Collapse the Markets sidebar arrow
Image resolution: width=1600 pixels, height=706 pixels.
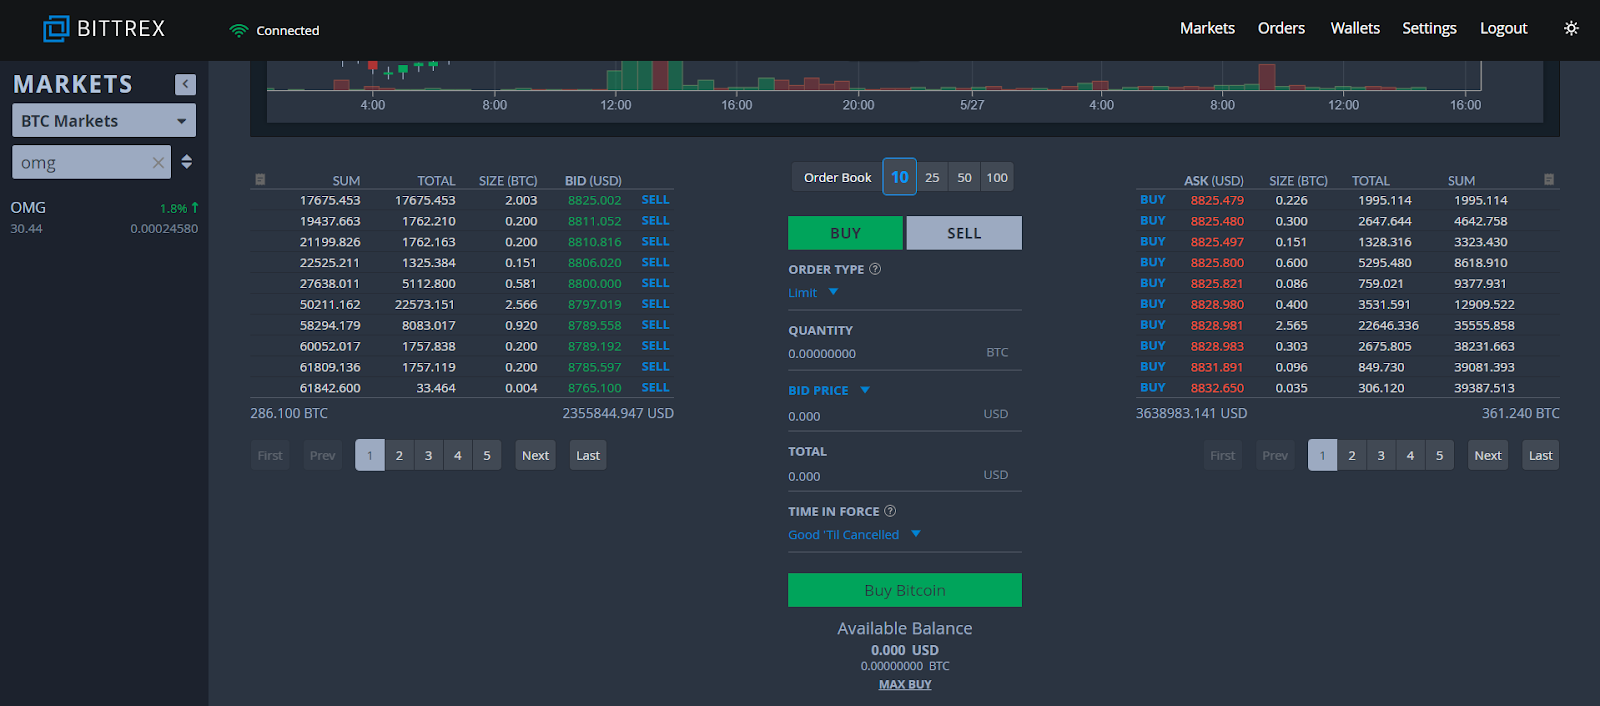(x=185, y=84)
